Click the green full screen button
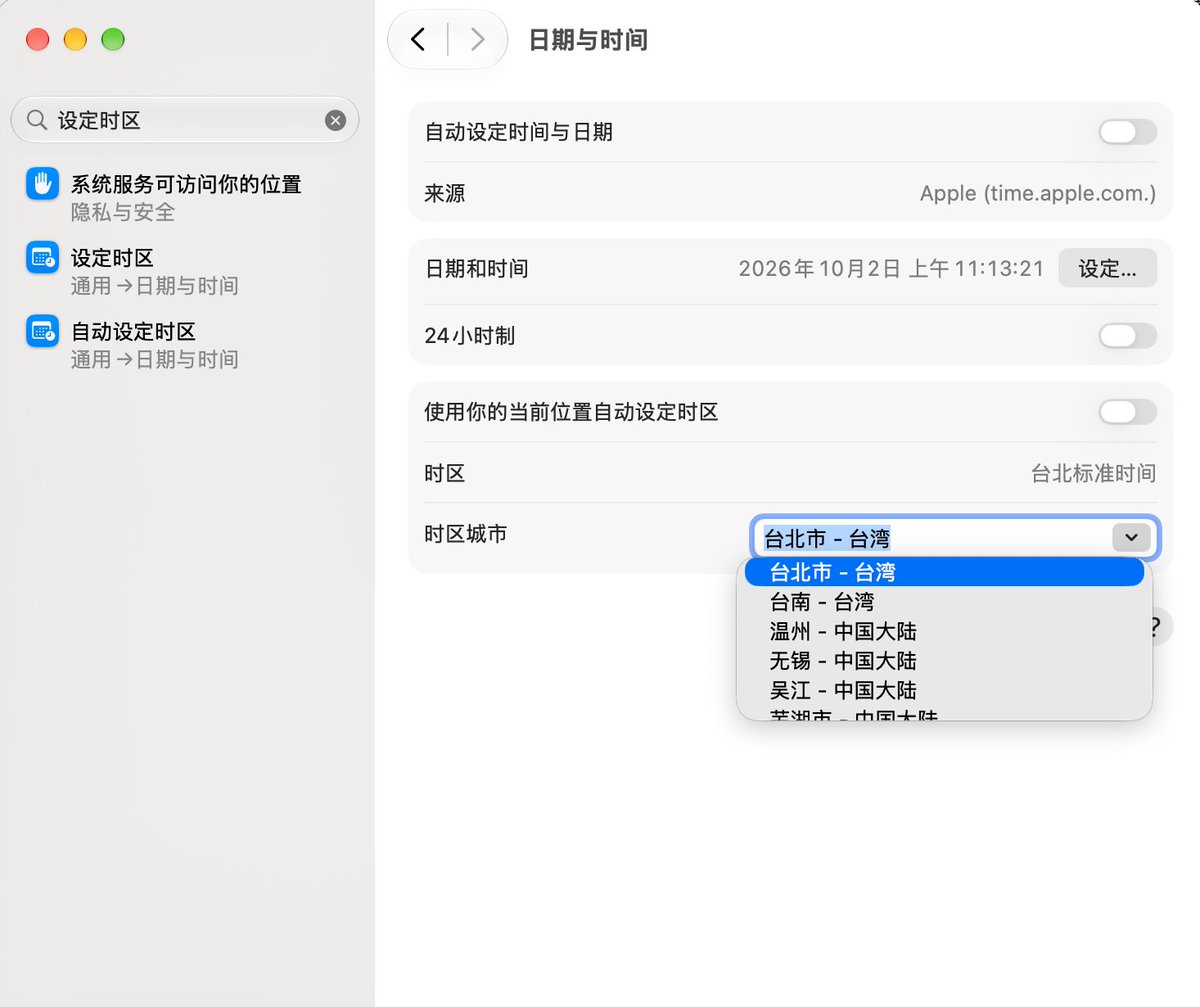1200x1007 pixels. coord(113,40)
